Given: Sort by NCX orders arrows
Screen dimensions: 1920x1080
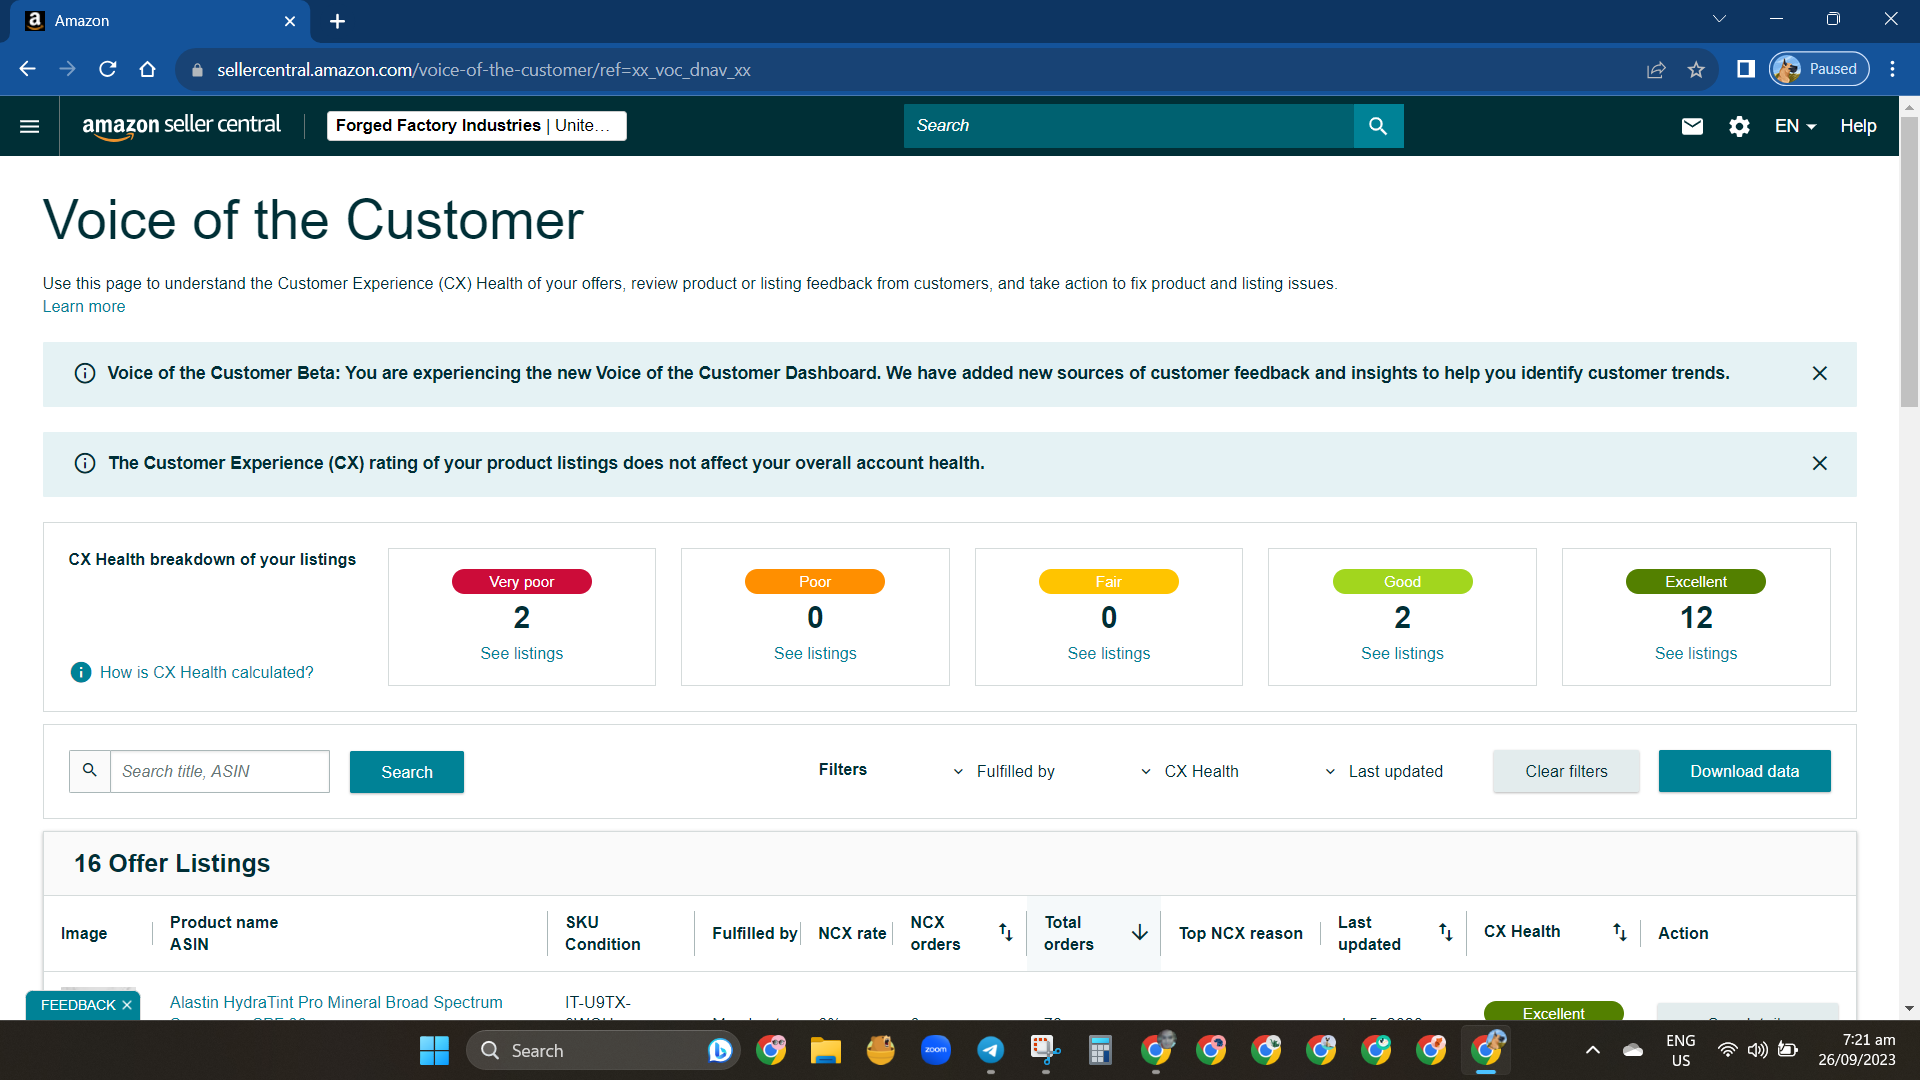Looking at the screenshot, I should click(1006, 932).
